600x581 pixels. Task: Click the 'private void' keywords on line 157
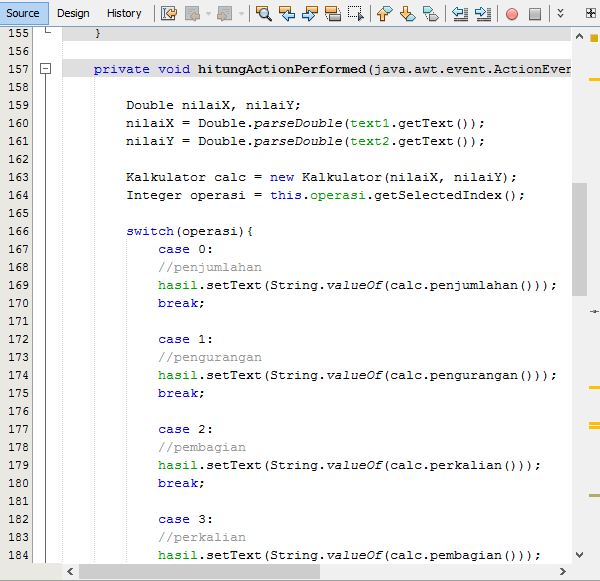pyautogui.click(x=142, y=69)
